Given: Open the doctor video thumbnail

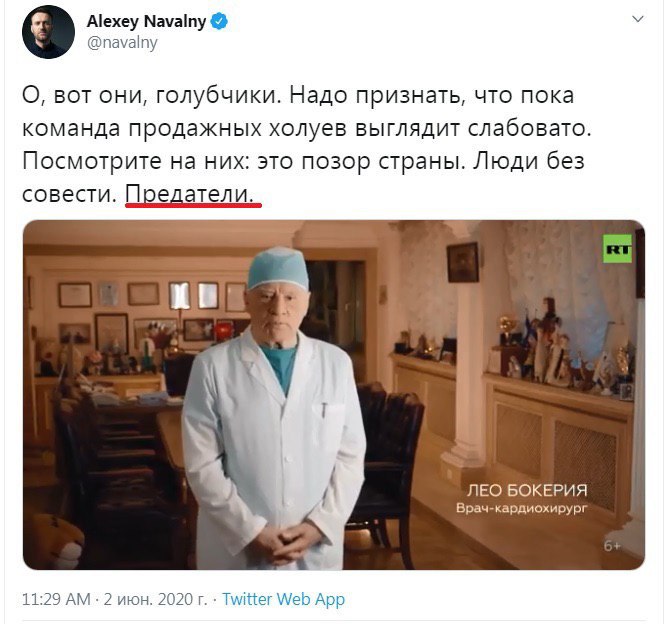Looking at the screenshot, I should coord(334,395).
